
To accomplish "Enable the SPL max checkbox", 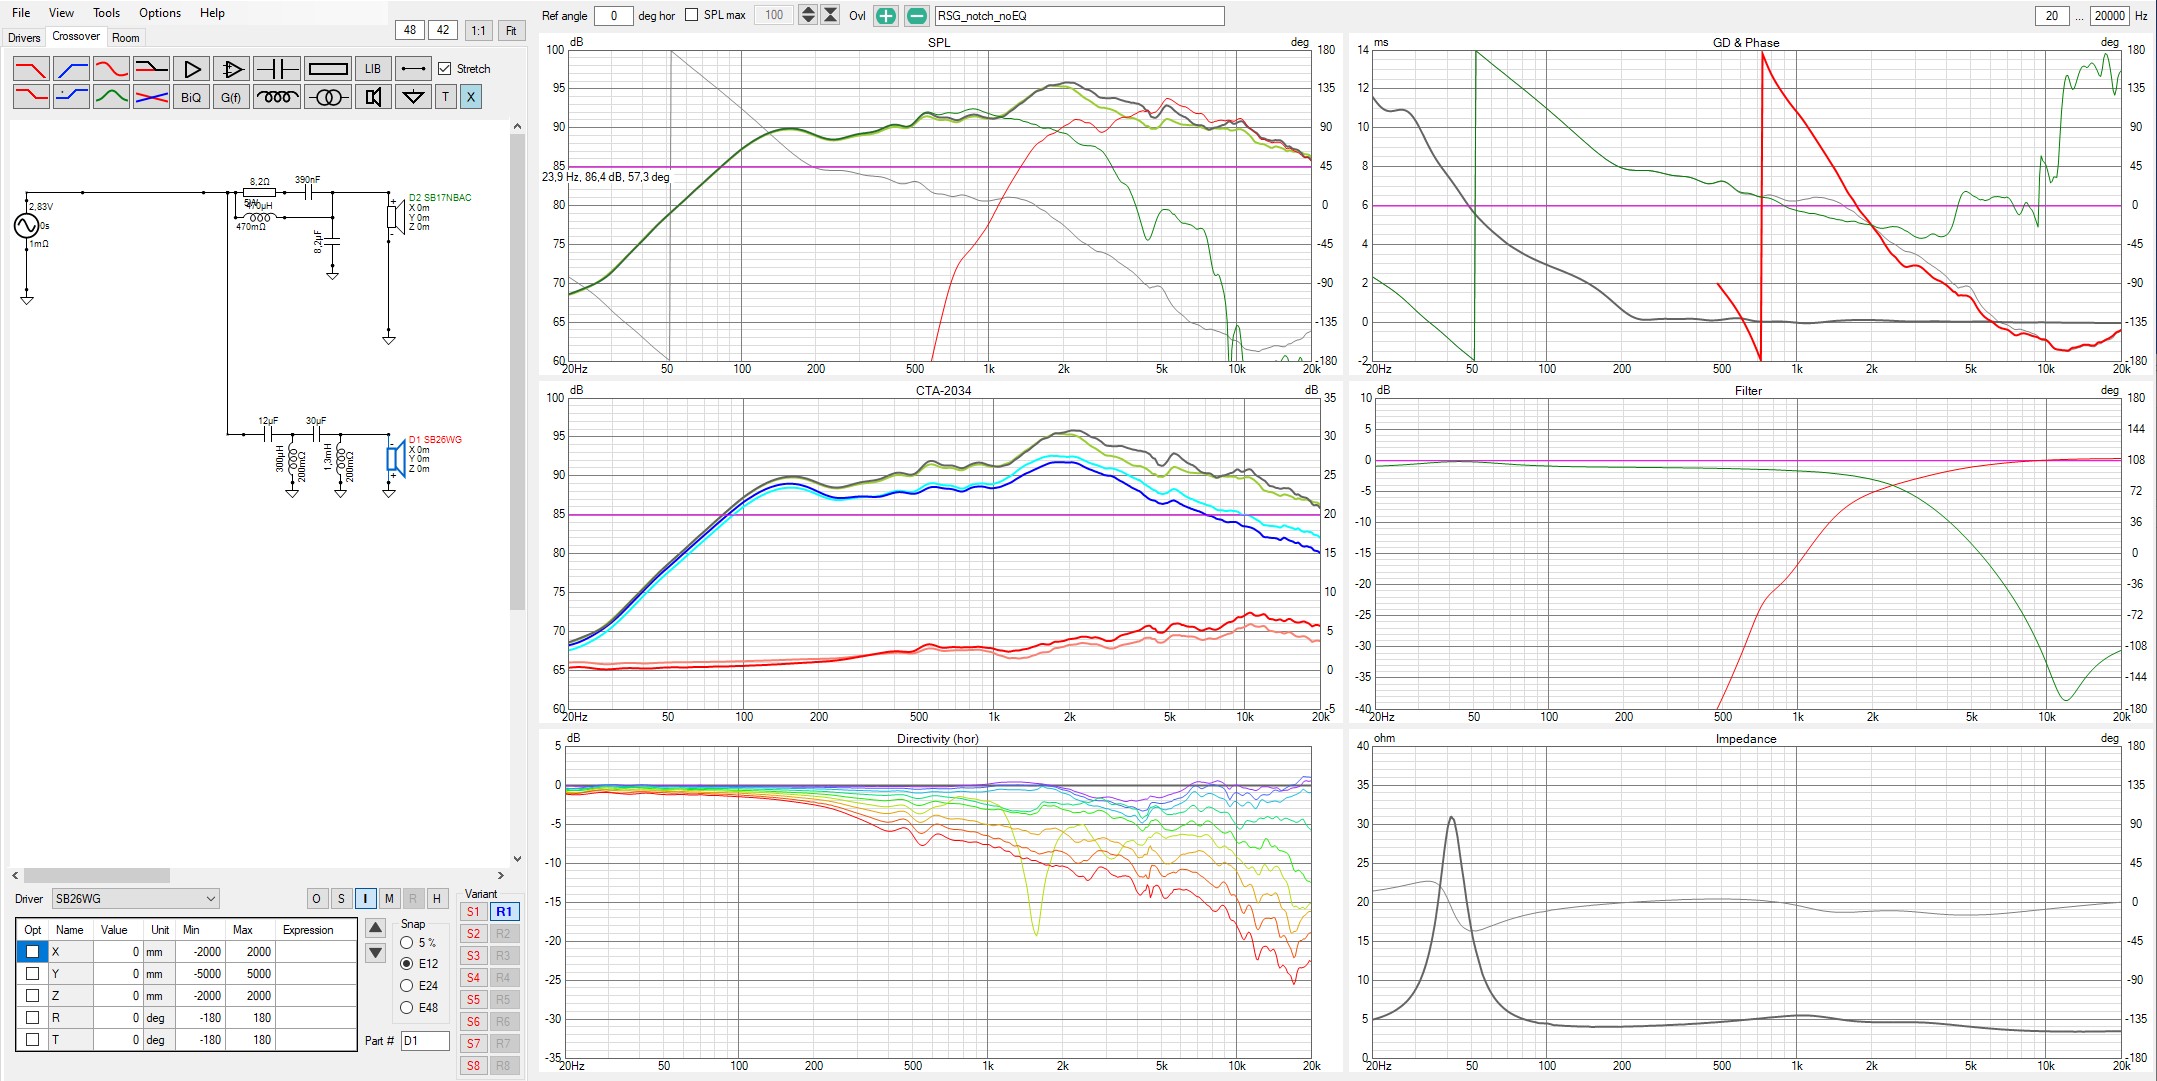I will tap(691, 15).
